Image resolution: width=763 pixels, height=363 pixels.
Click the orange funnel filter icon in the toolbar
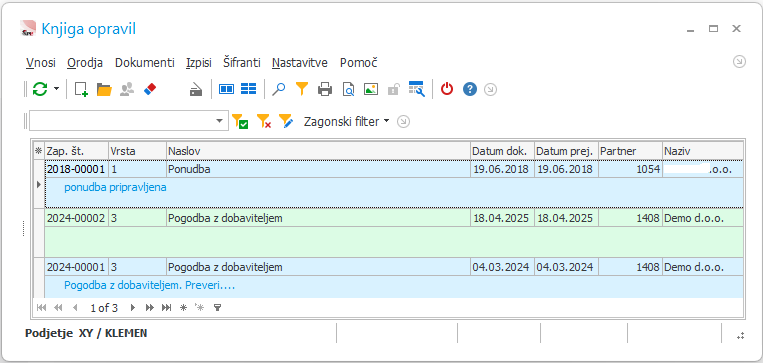[302, 89]
